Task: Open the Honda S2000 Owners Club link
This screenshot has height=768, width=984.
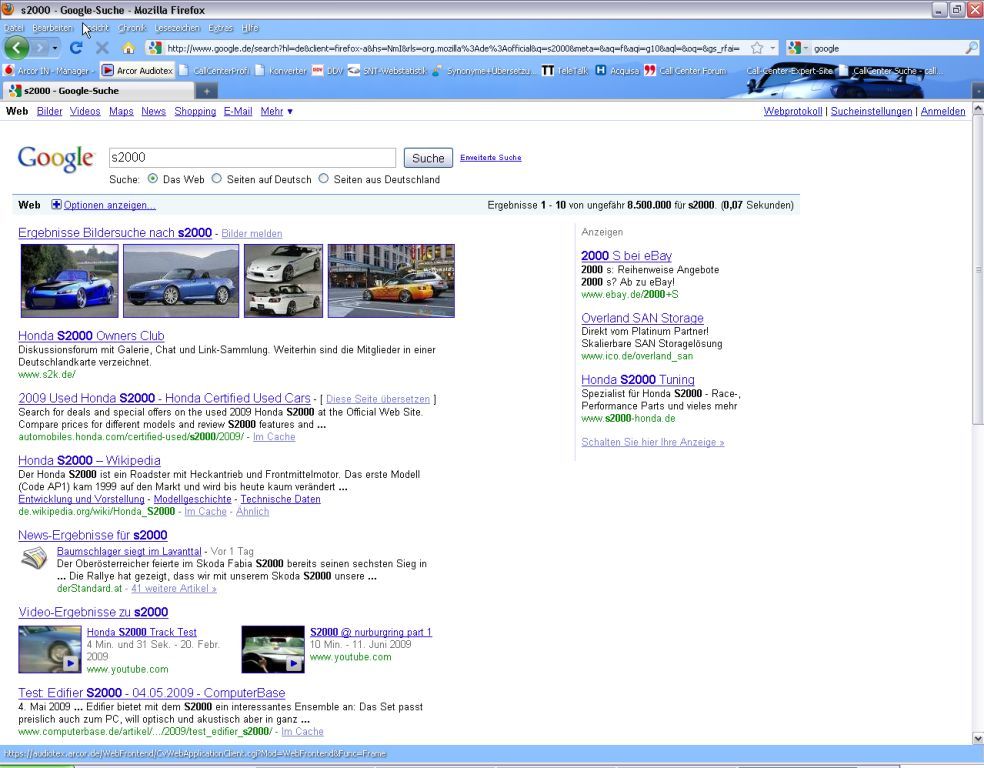Action: pyautogui.click(x=91, y=336)
